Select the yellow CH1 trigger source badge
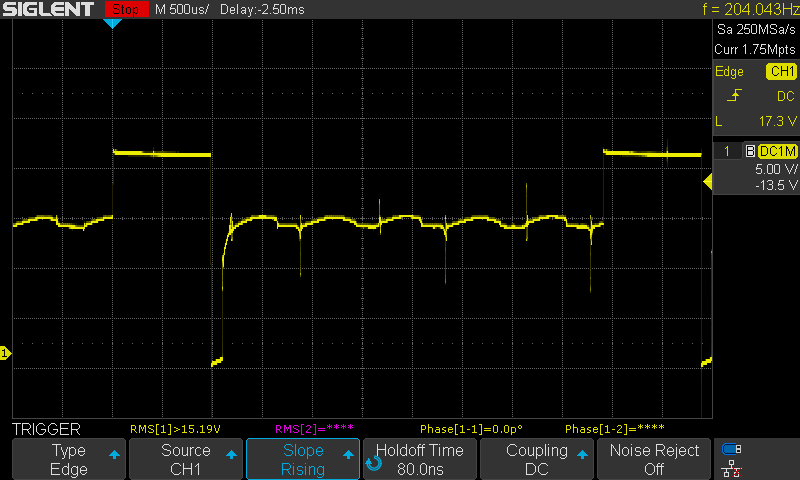800x480 pixels. click(782, 71)
